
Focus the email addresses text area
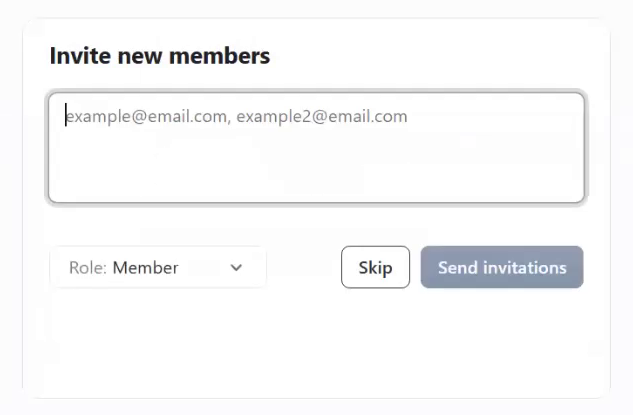click(316, 148)
